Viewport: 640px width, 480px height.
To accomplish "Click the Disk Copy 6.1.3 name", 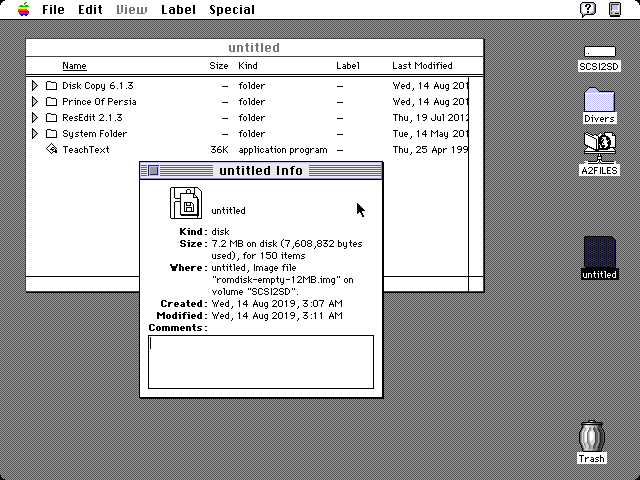I will click(98, 86).
